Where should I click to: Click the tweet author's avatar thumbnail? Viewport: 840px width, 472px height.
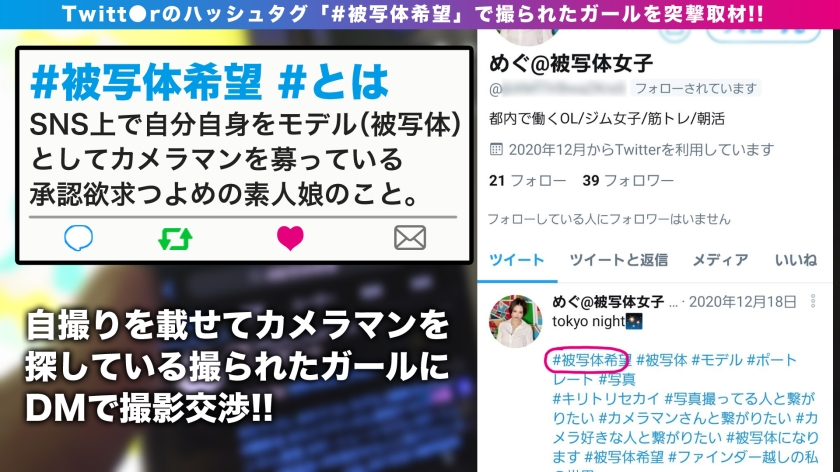point(515,321)
